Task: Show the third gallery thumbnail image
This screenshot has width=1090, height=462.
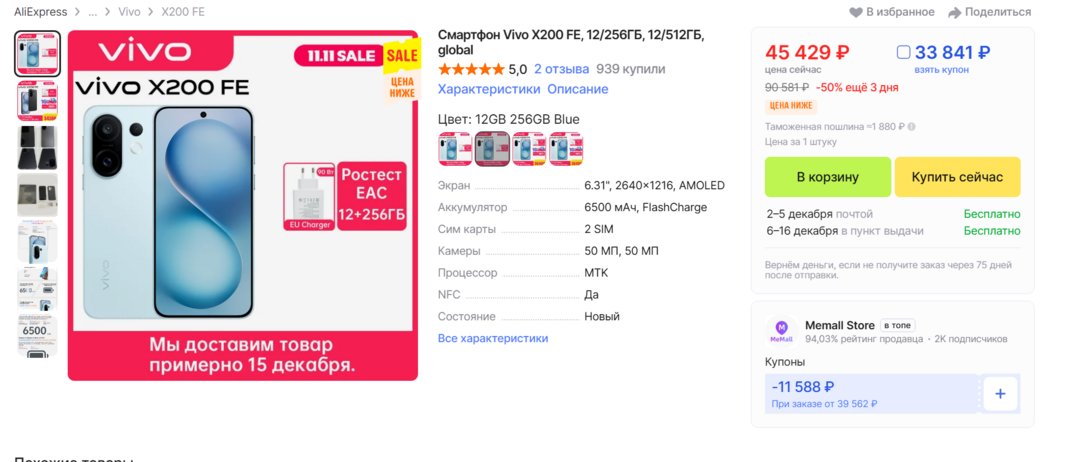Action: click(x=37, y=147)
